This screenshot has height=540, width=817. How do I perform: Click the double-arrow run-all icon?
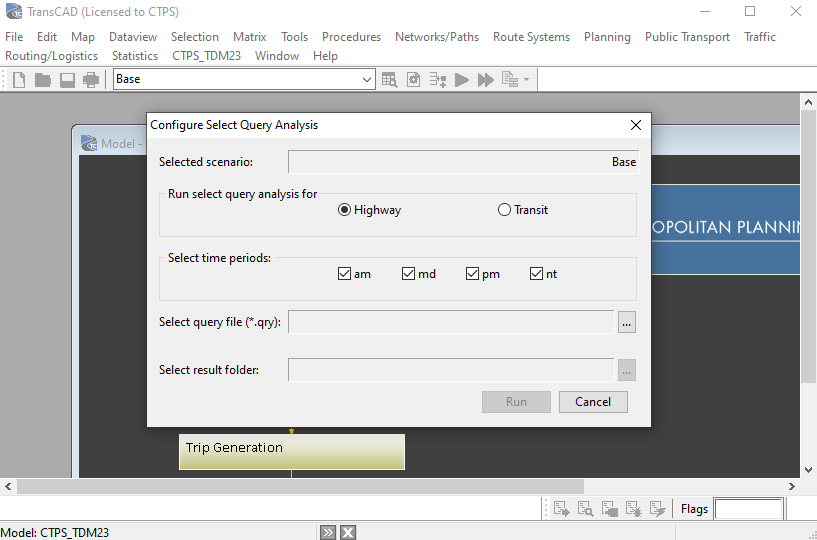486,80
